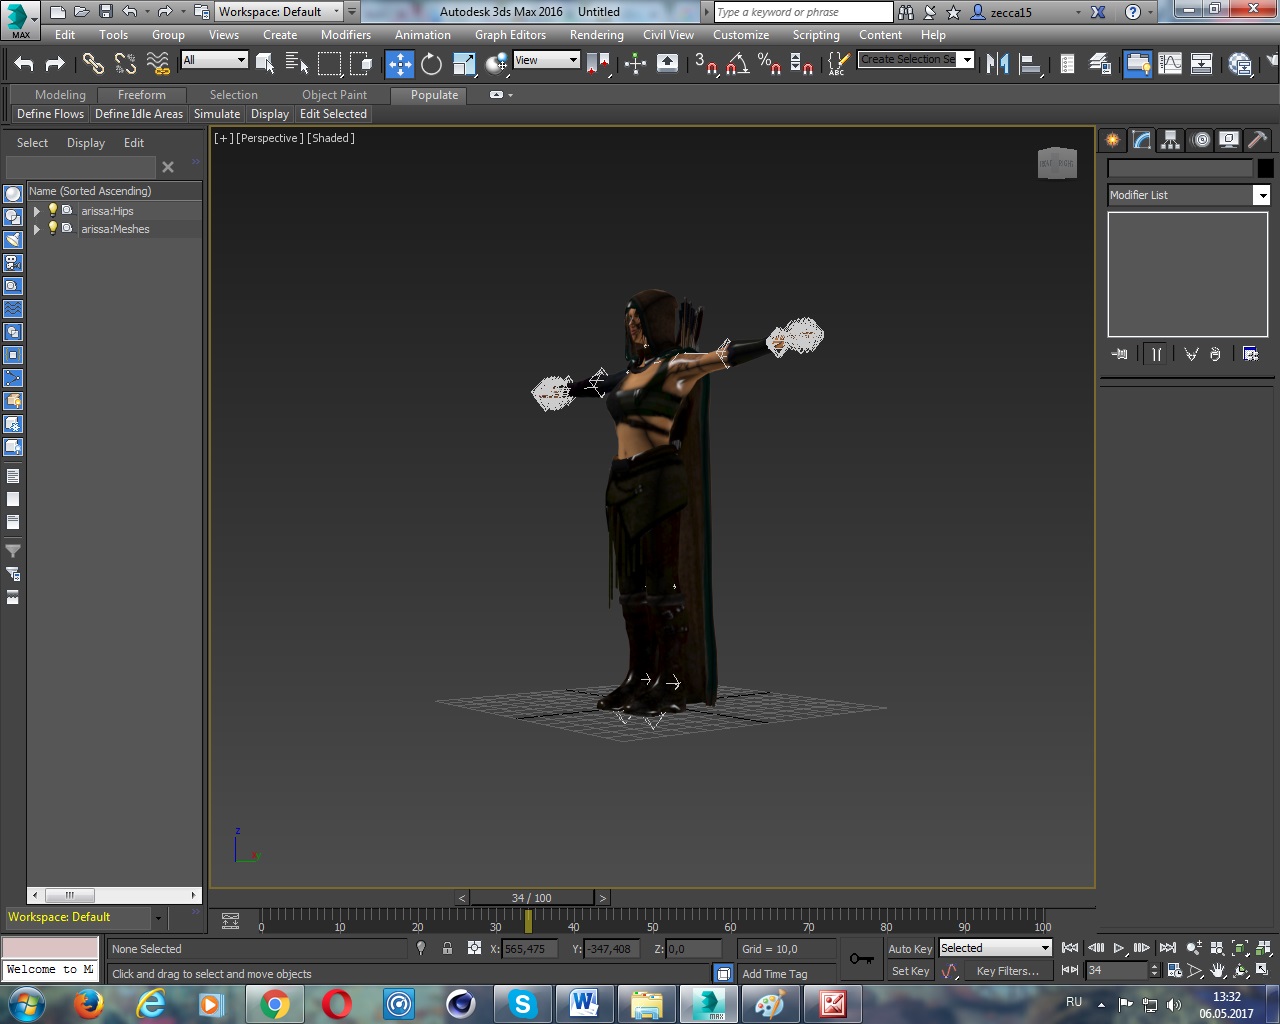
Task: Expand the arissa:Meshes tree node
Action: (x=37, y=229)
